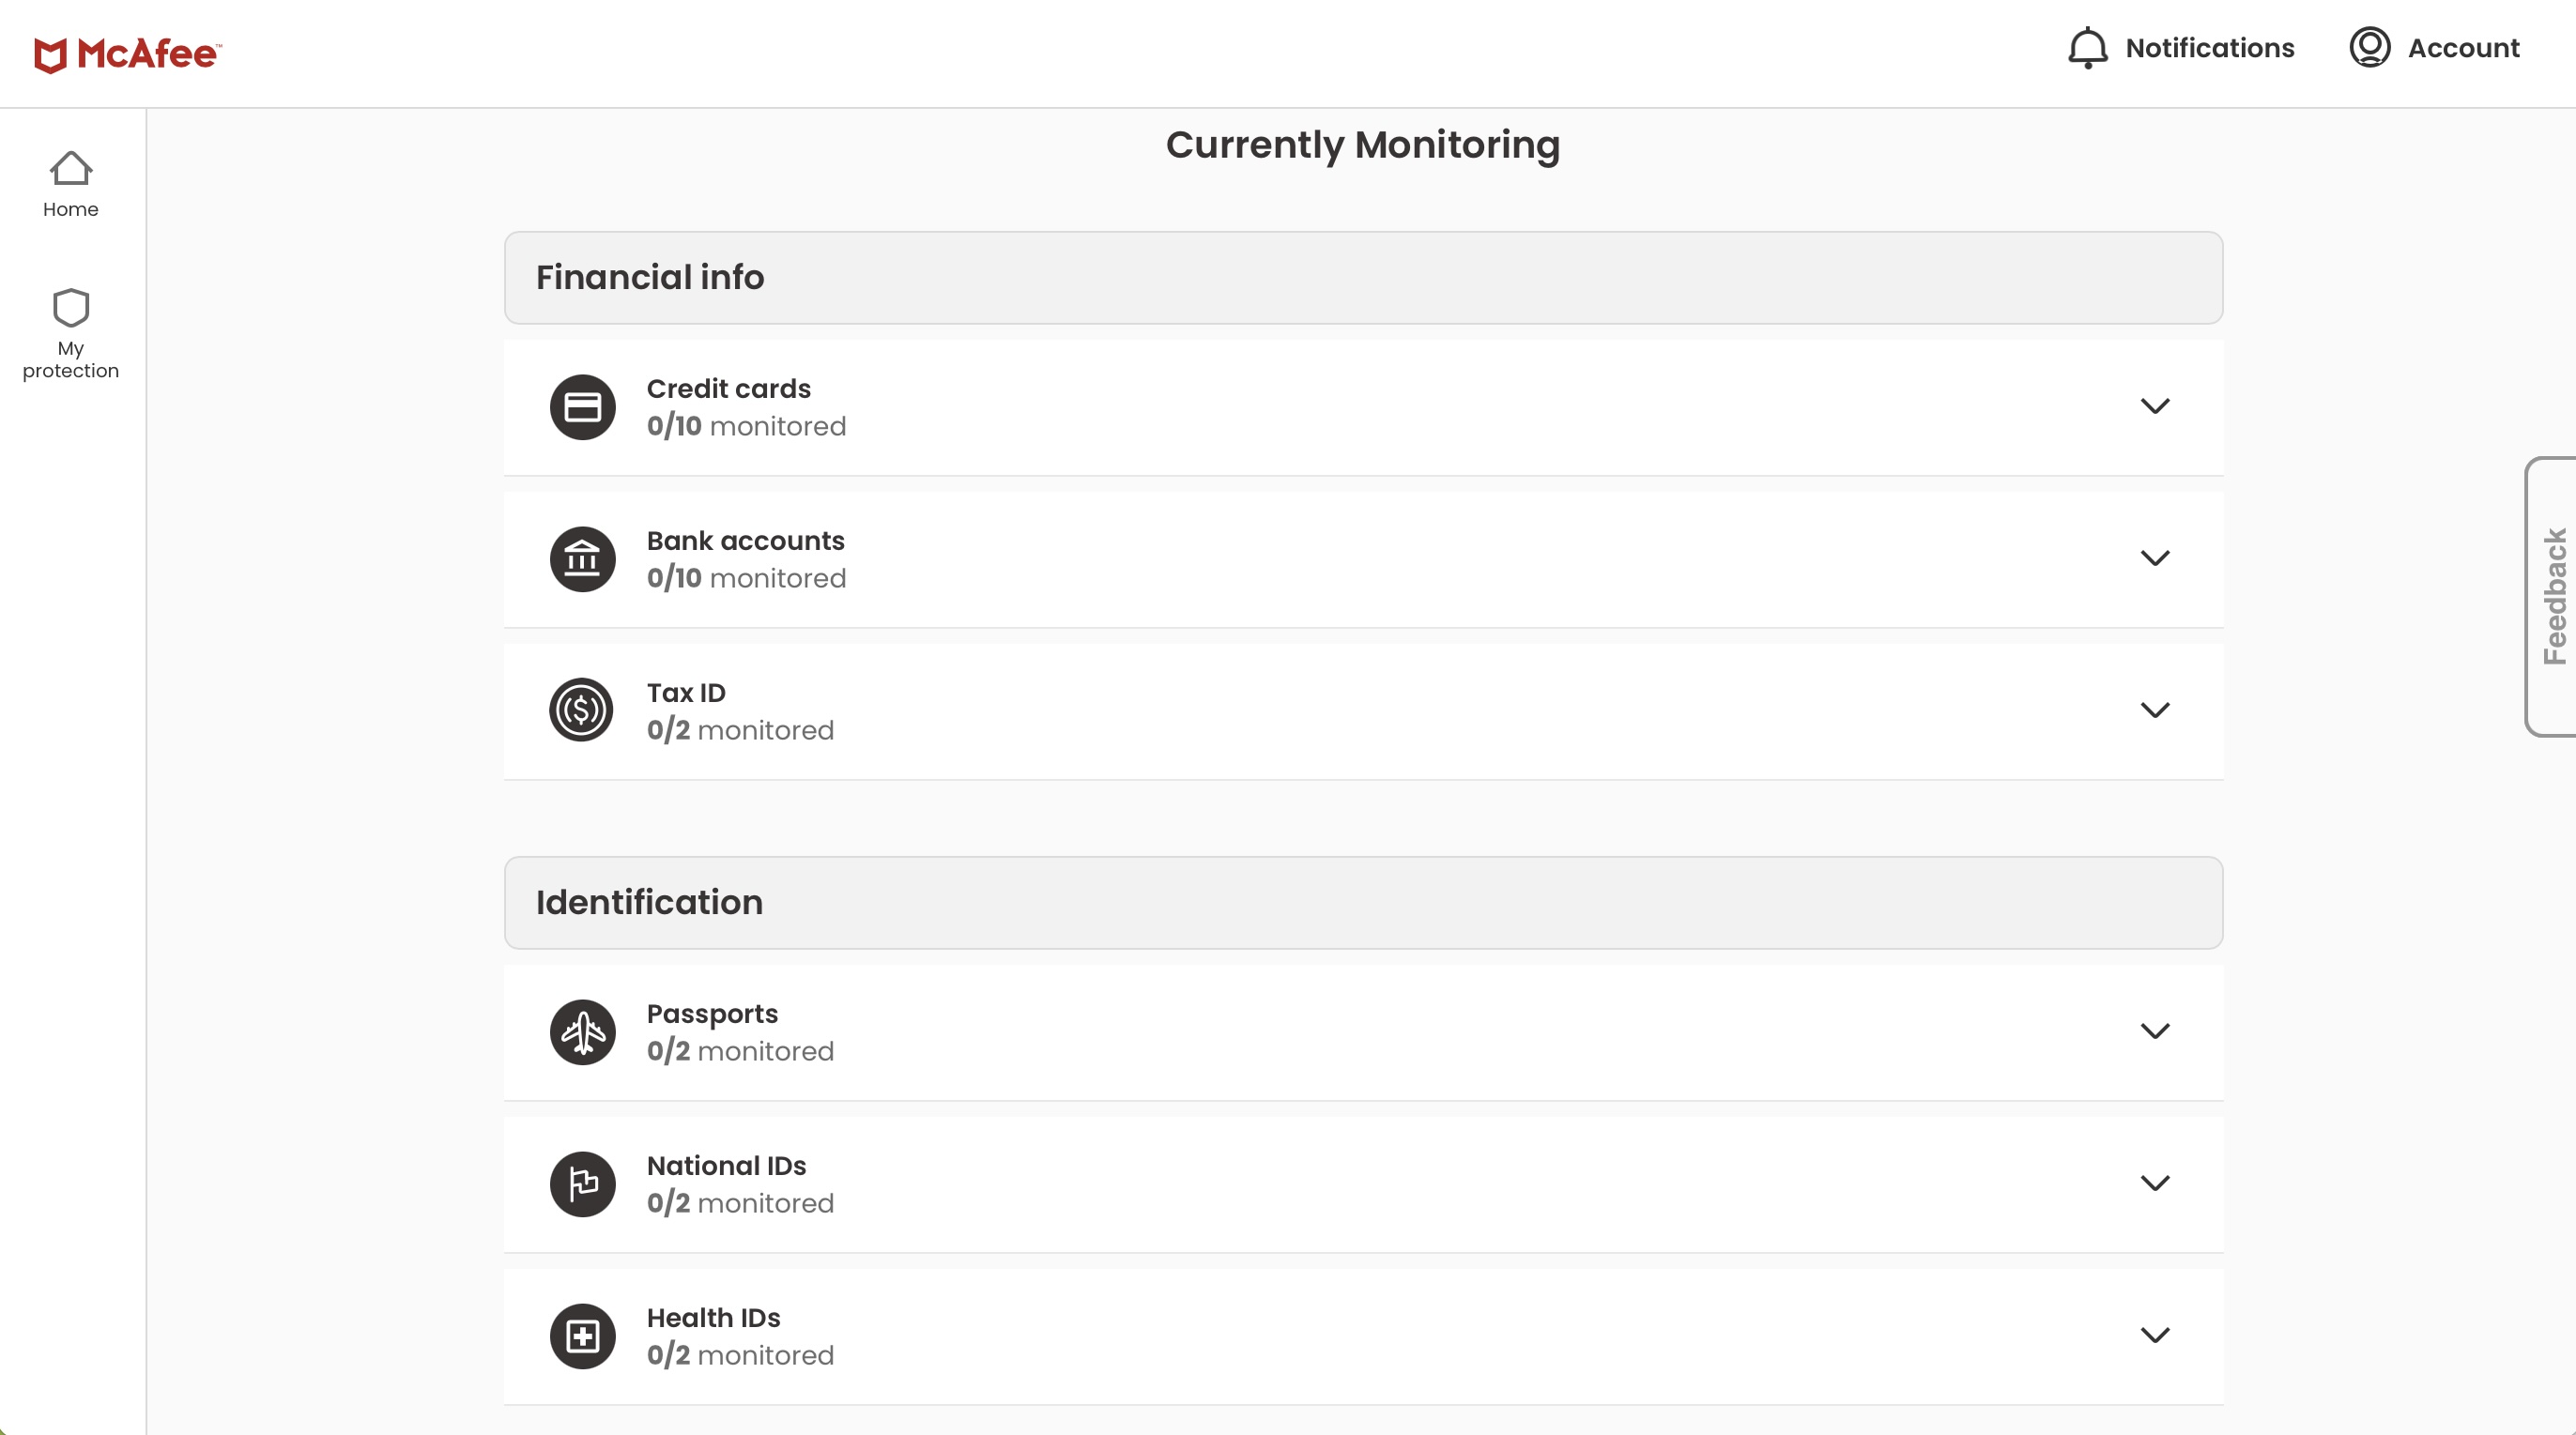Open the Notifications bell icon
Image resolution: width=2576 pixels, height=1435 pixels.
2087,48
